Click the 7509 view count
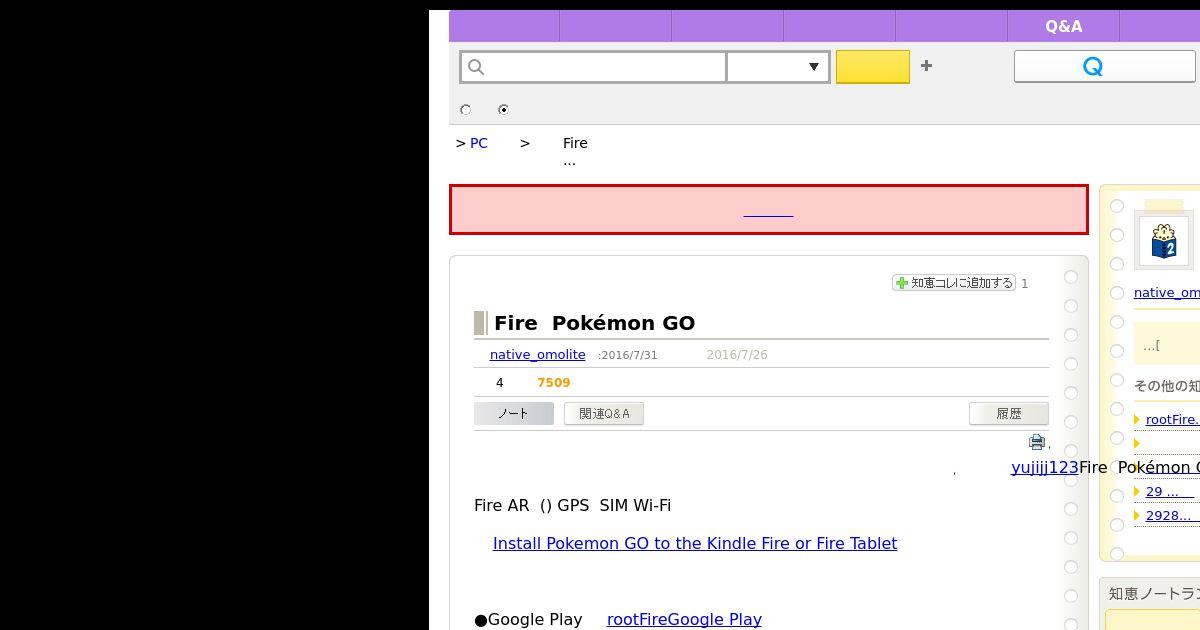 pyautogui.click(x=554, y=382)
